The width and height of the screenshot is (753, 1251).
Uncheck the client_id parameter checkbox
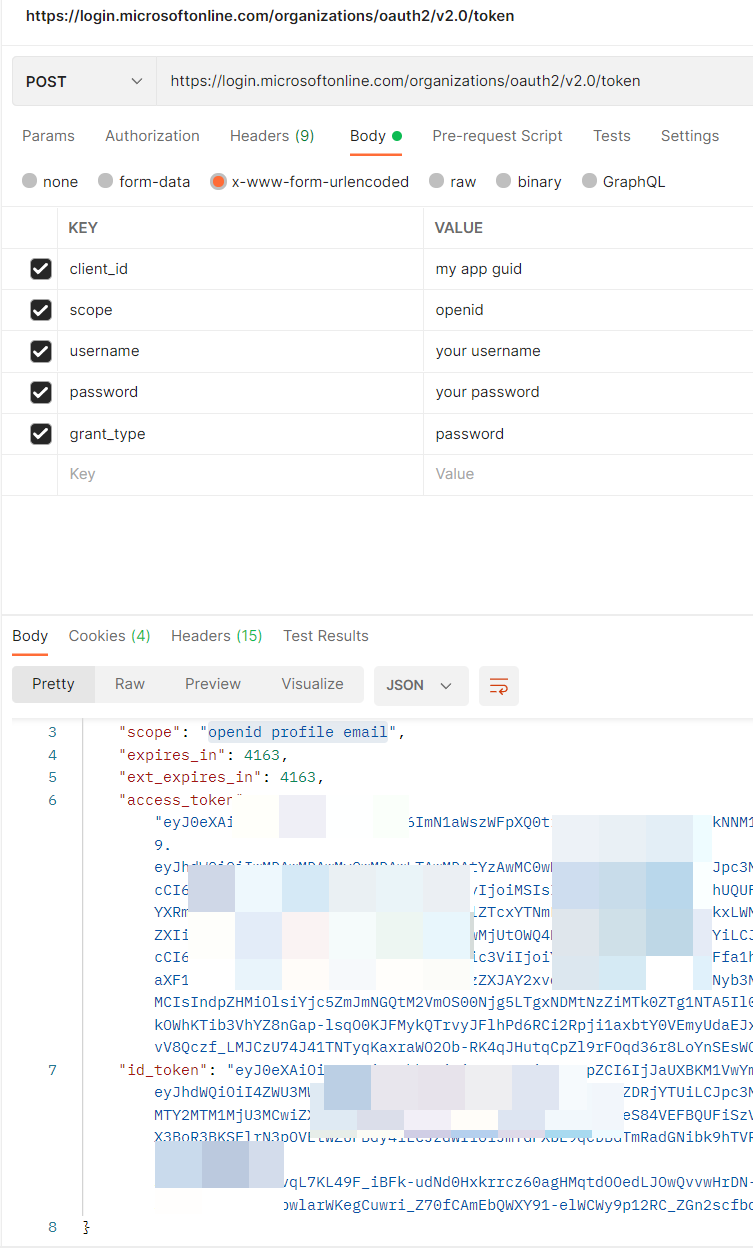click(41, 269)
